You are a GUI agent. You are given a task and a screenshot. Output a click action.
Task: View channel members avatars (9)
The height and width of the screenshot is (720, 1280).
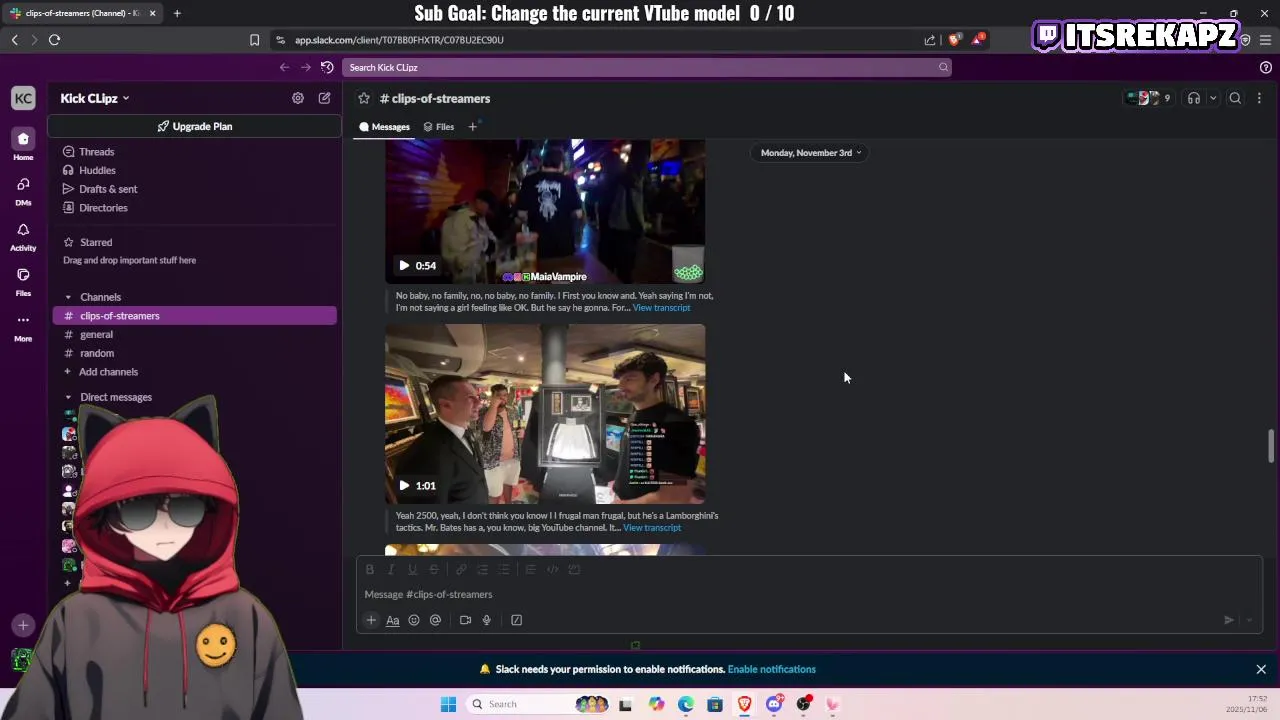pyautogui.click(x=1148, y=98)
